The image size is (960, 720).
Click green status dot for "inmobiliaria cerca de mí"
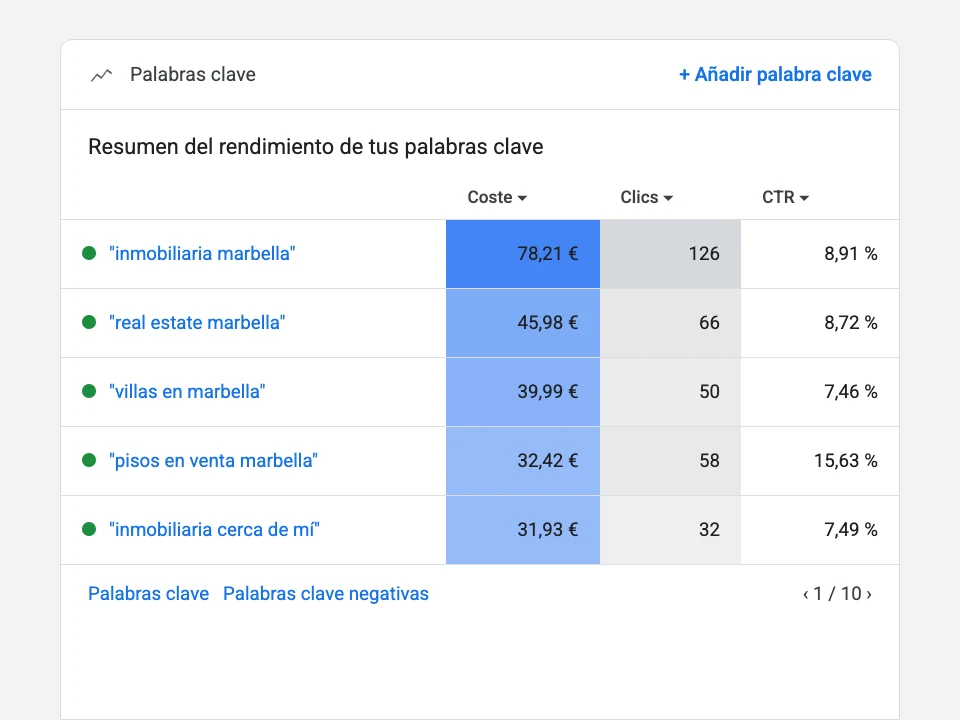click(x=89, y=529)
